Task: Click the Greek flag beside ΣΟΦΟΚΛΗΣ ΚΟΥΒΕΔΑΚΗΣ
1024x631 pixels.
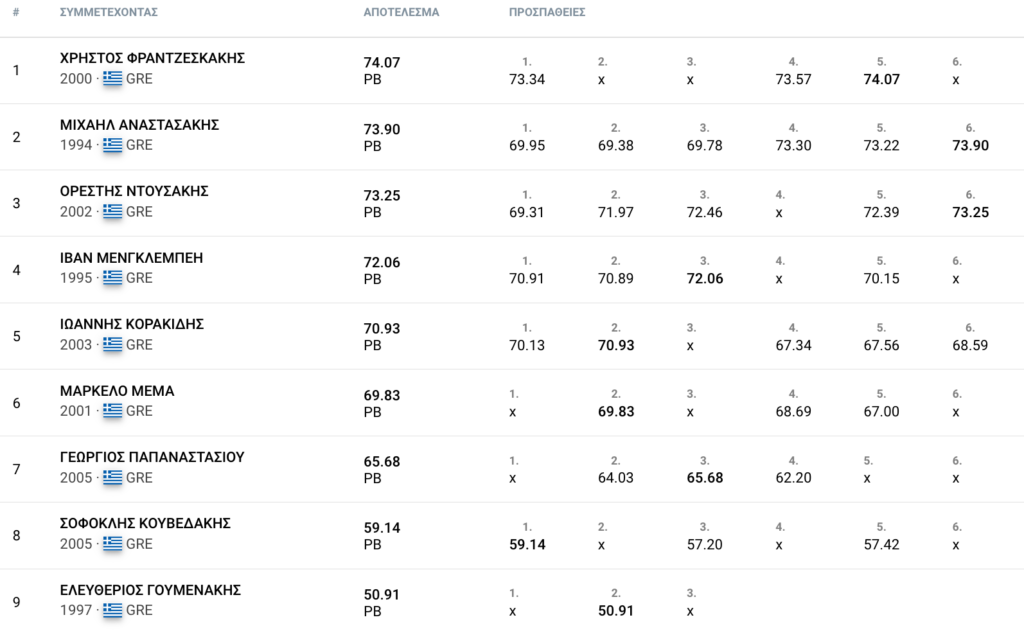Action: [x=112, y=543]
